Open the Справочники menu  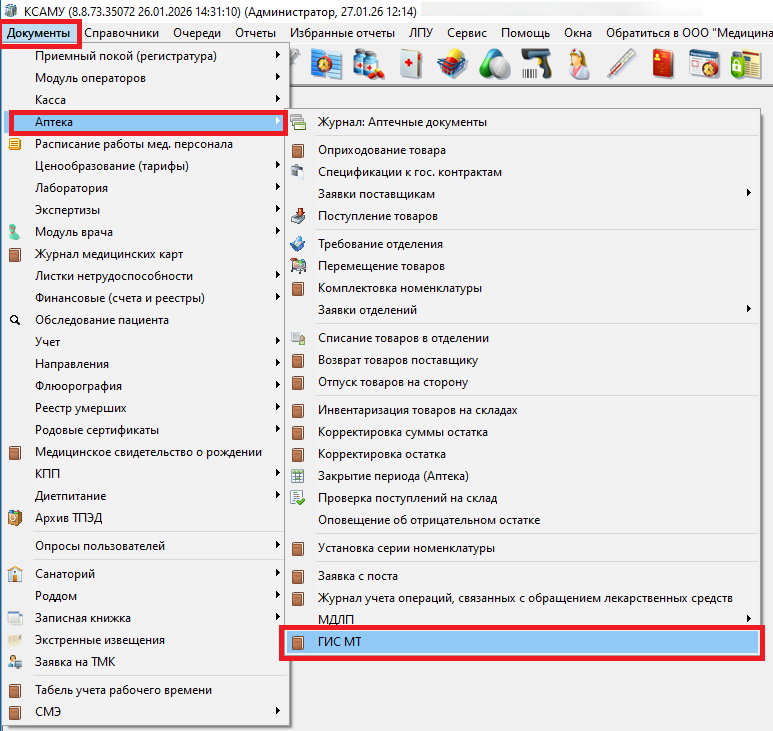click(x=120, y=33)
